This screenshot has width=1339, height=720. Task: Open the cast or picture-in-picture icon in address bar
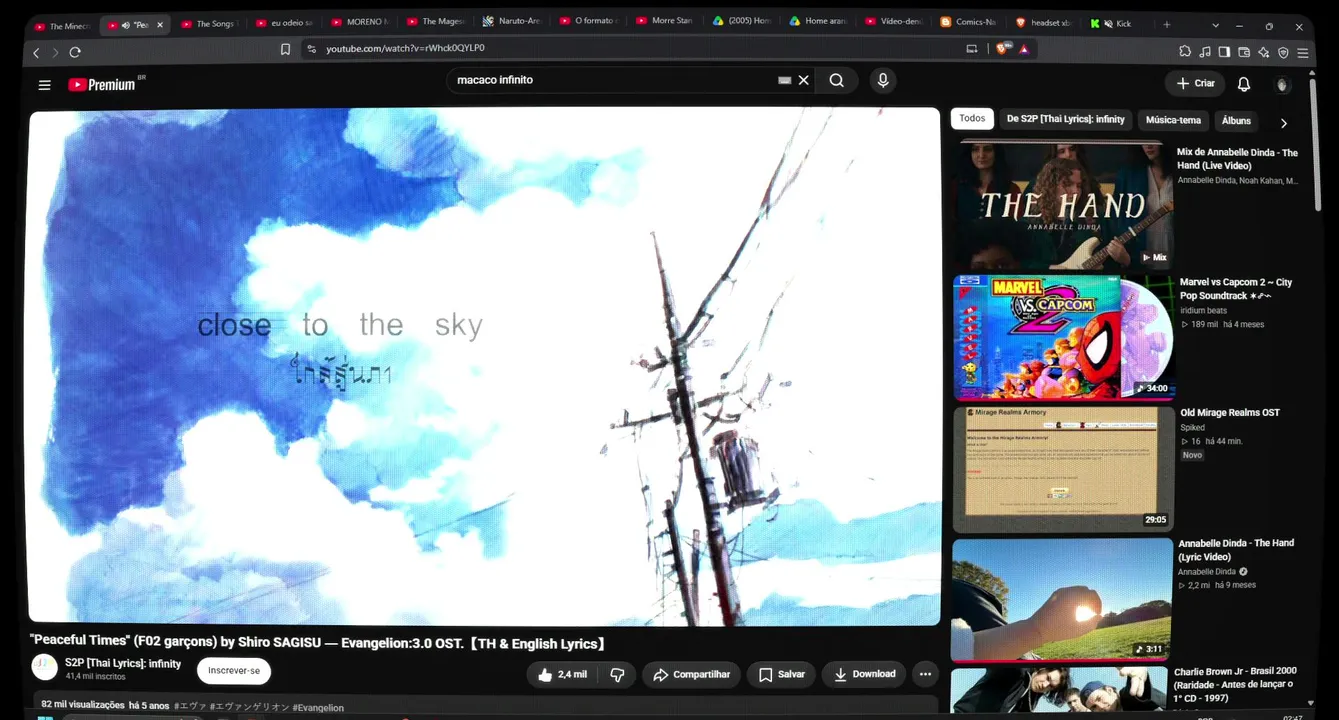point(972,48)
